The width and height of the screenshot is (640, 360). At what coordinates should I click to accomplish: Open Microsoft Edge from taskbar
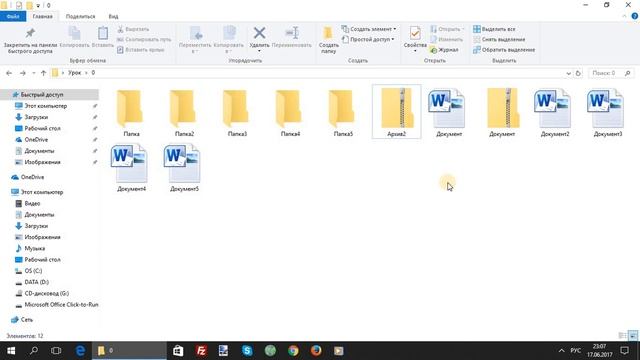tap(80, 351)
